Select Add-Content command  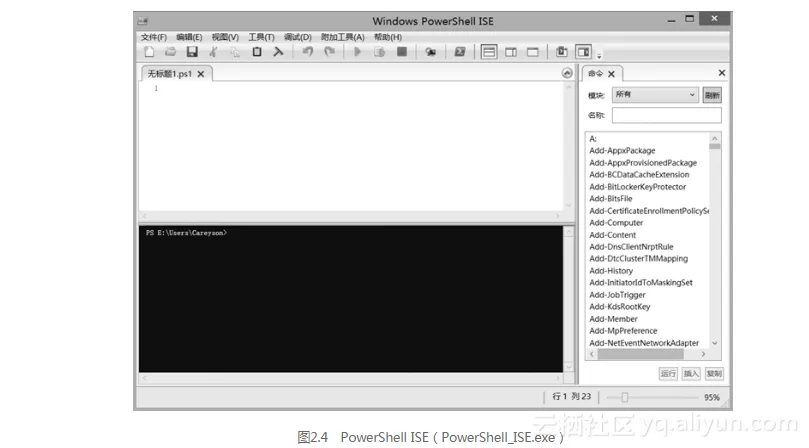pos(612,235)
